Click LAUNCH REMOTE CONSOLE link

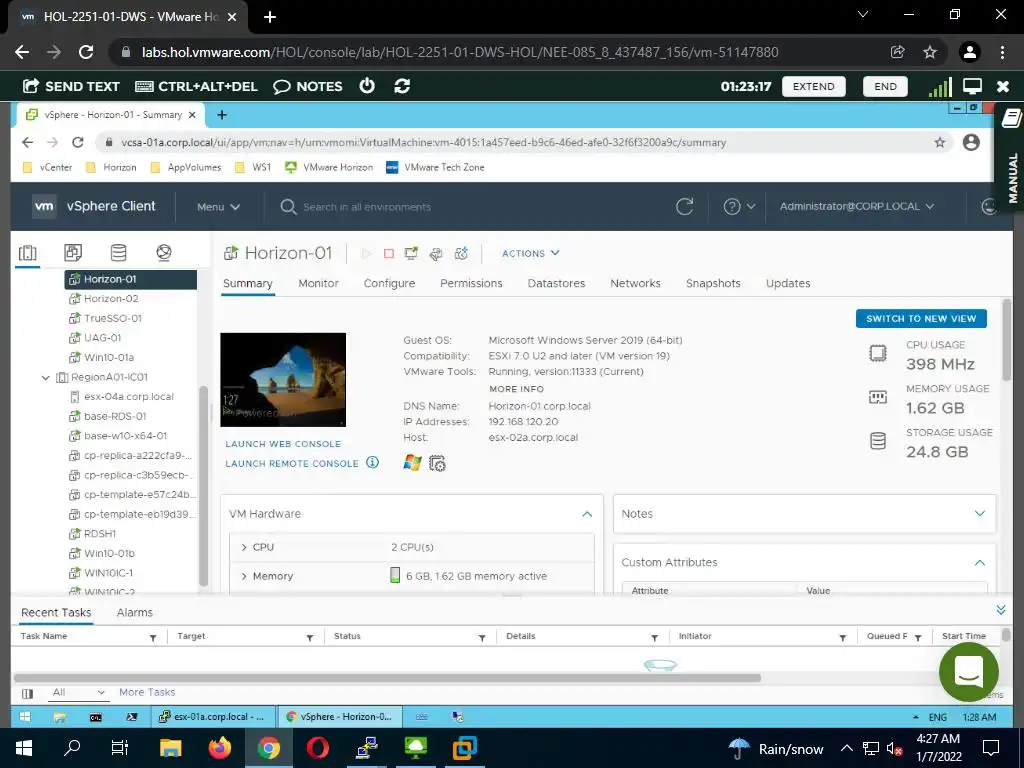291,464
